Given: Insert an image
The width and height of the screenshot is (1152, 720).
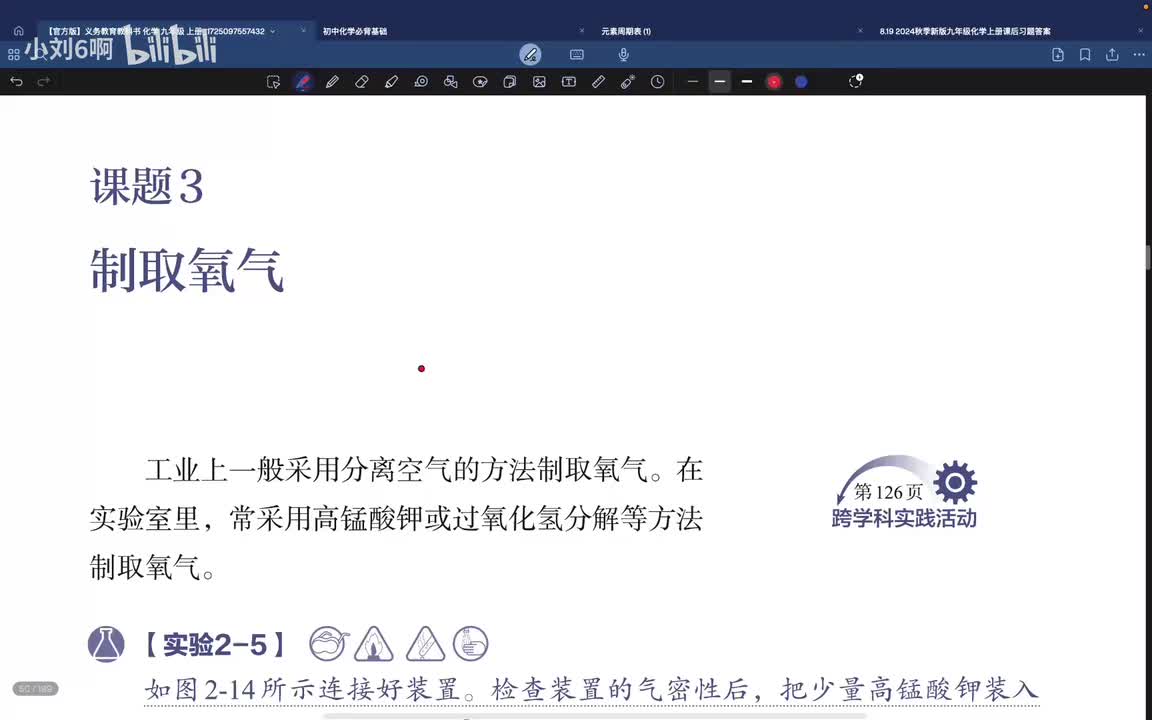Looking at the screenshot, I should [x=539, y=82].
